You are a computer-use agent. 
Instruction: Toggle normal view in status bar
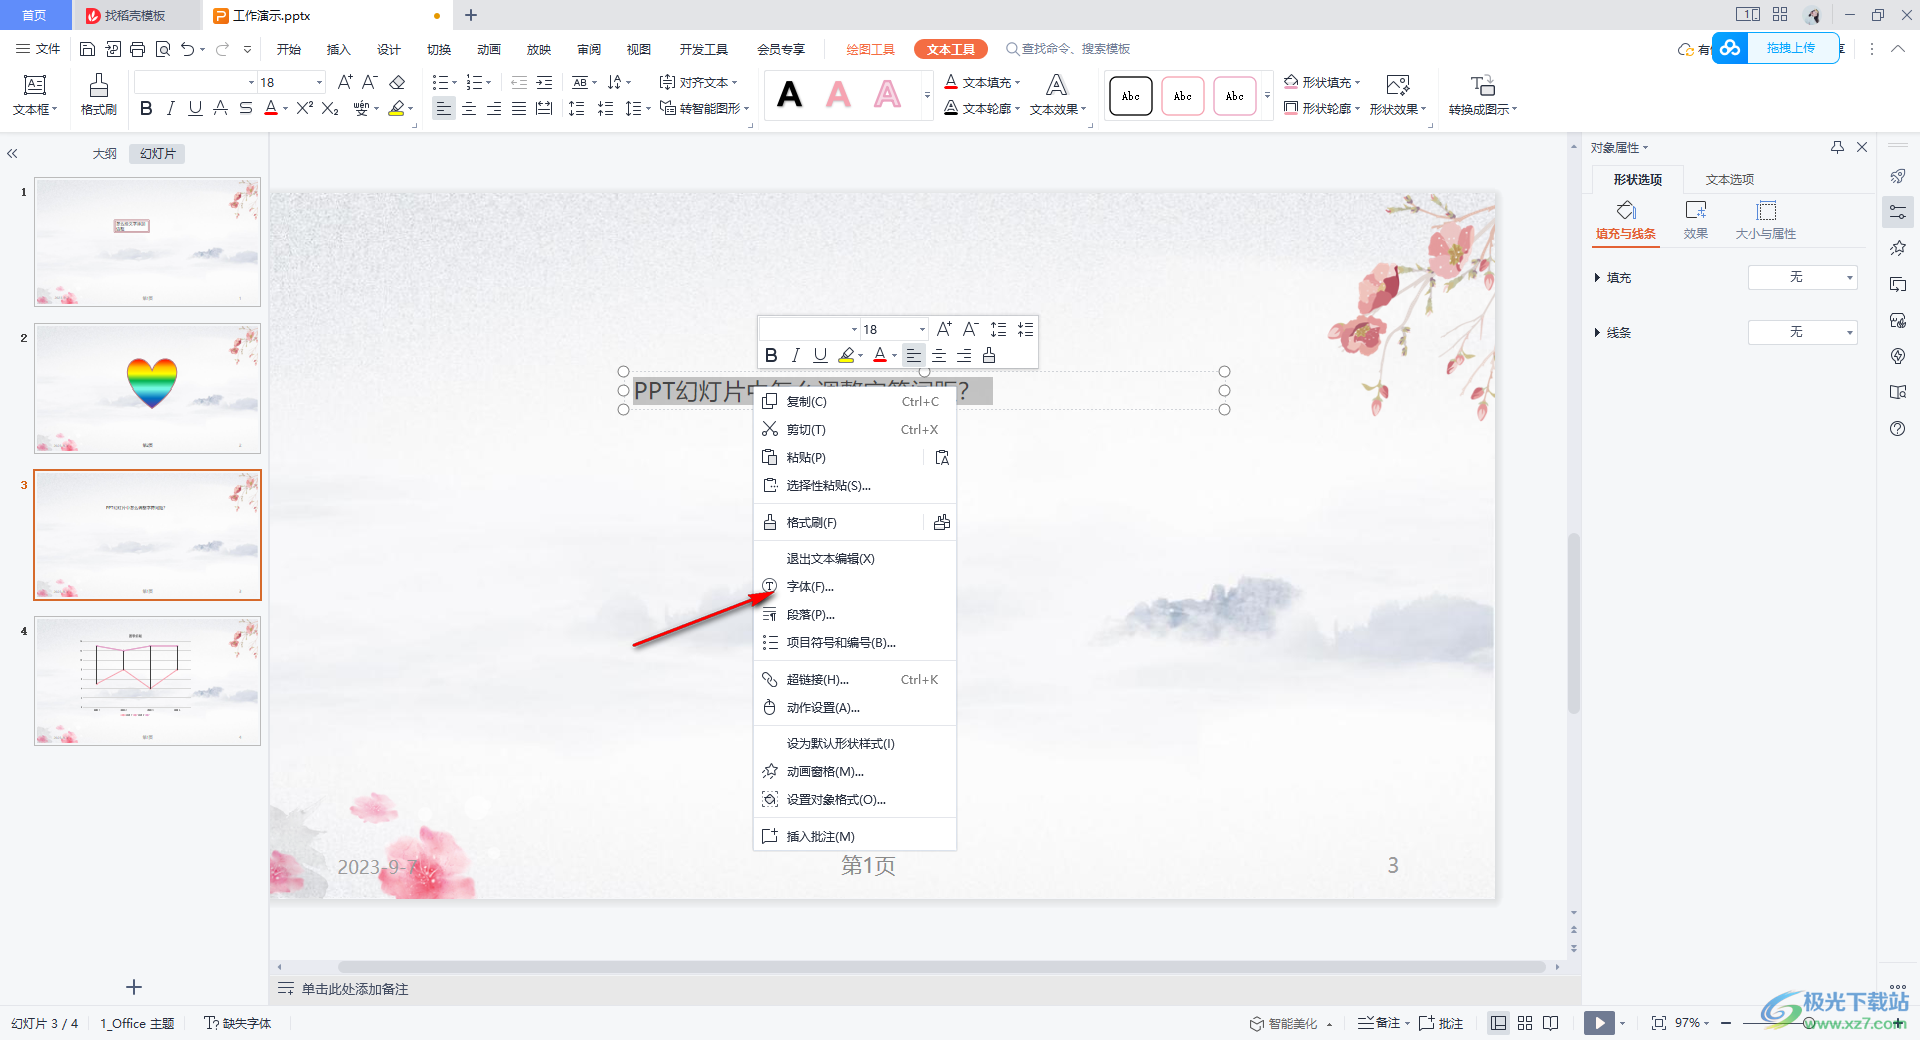click(x=1498, y=1022)
